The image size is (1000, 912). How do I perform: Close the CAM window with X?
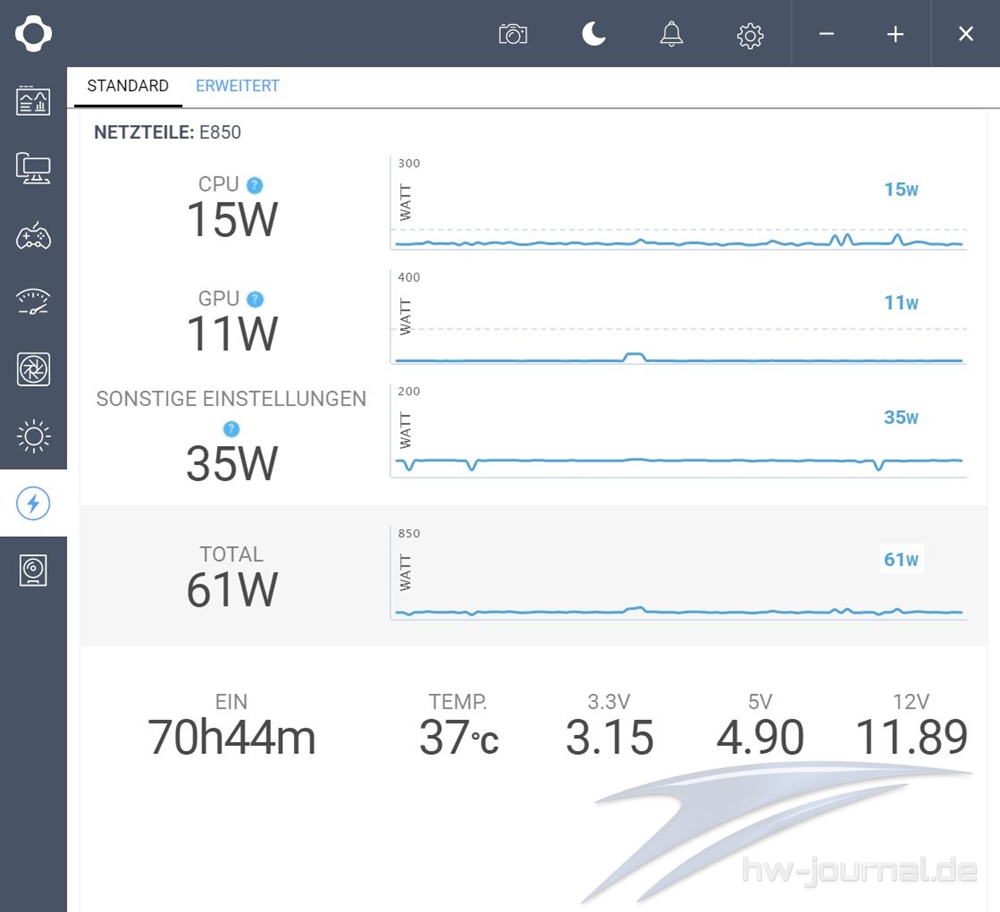[x=966, y=34]
